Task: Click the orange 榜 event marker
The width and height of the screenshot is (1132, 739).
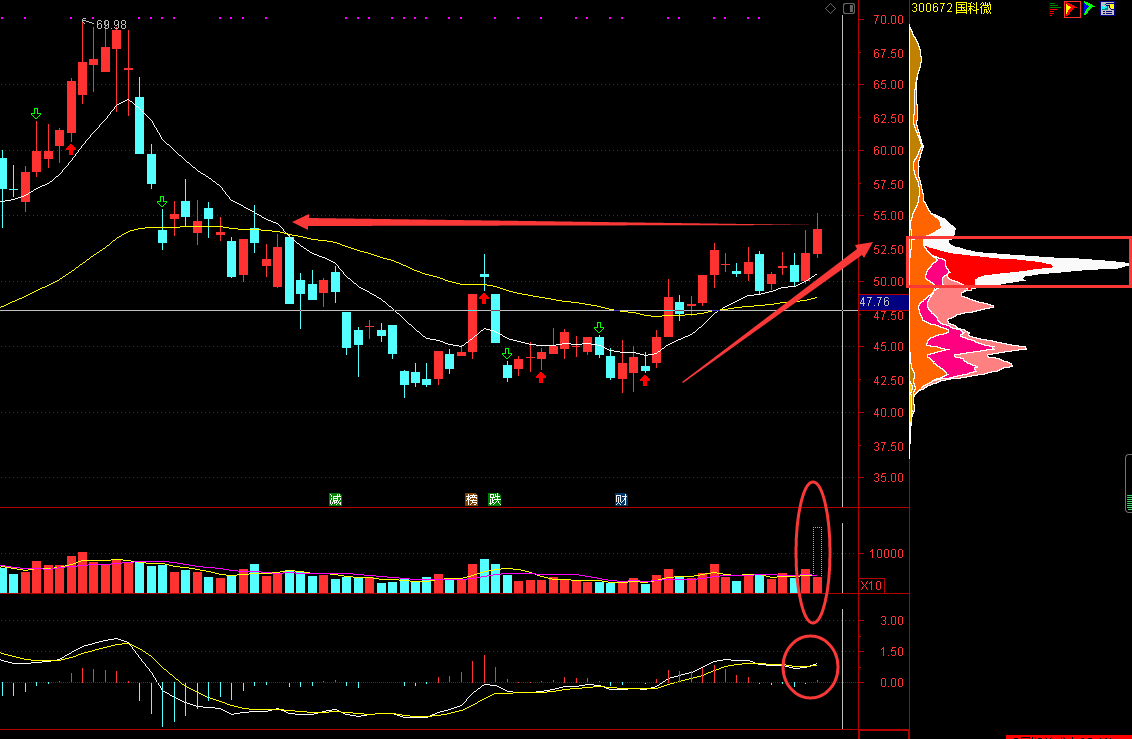Action: pos(471,499)
